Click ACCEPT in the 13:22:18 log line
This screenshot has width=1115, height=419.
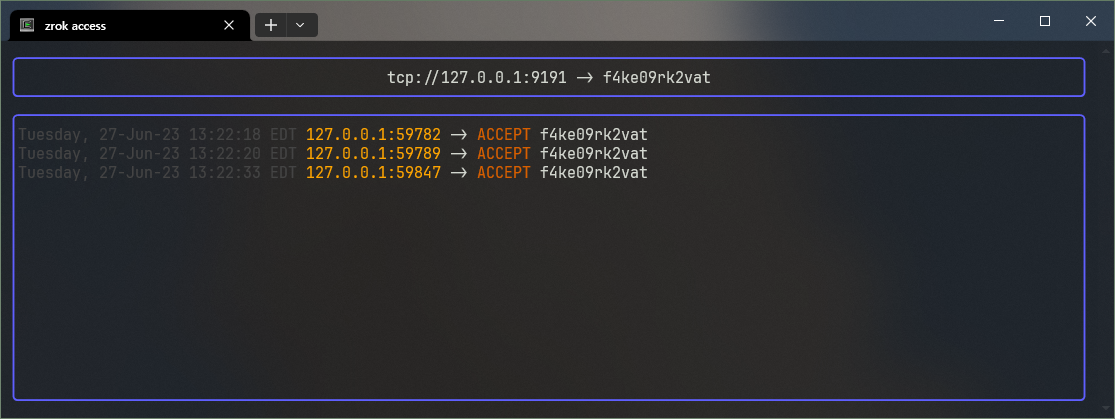504,134
